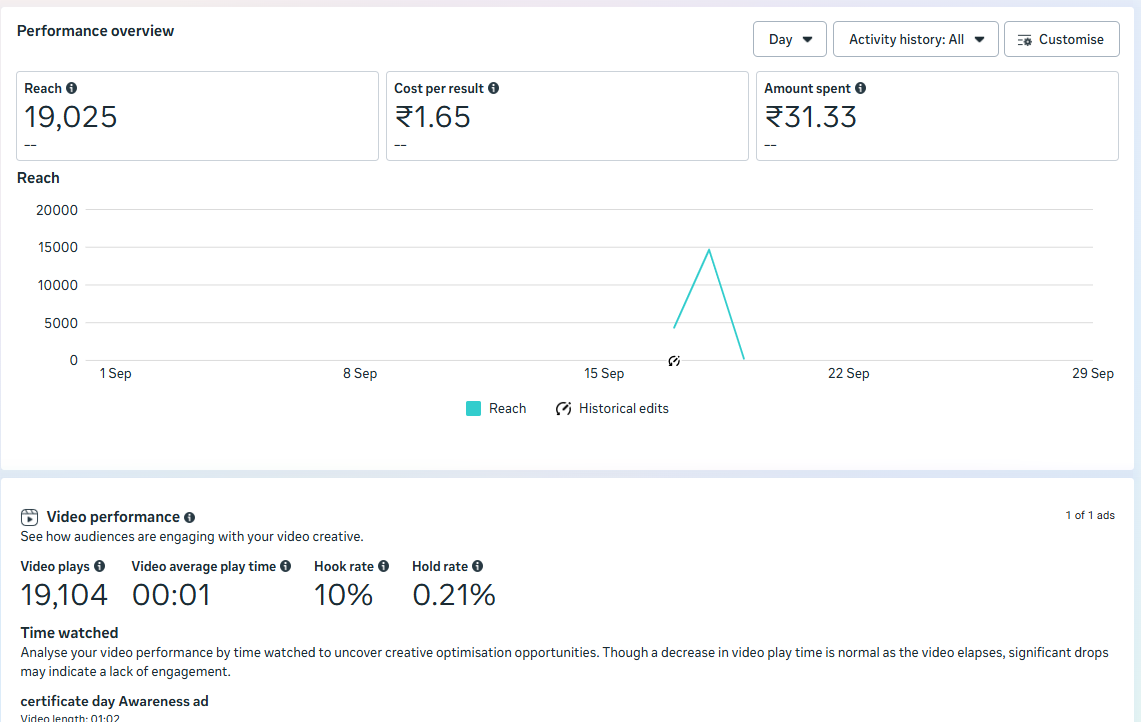Click the Reach legend label text
The height and width of the screenshot is (722, 1141).
(x=507, y=408)
